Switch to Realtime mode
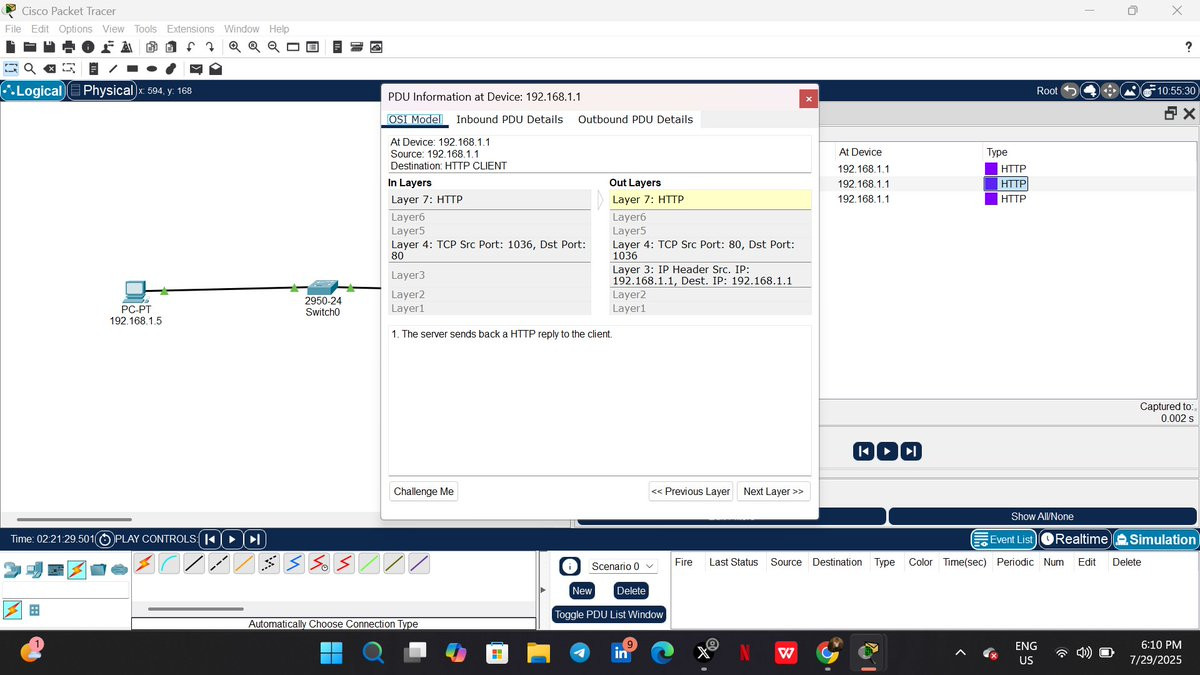Image resolution: width=1200 pixels, height=675 pixels. click(1075, 539)
